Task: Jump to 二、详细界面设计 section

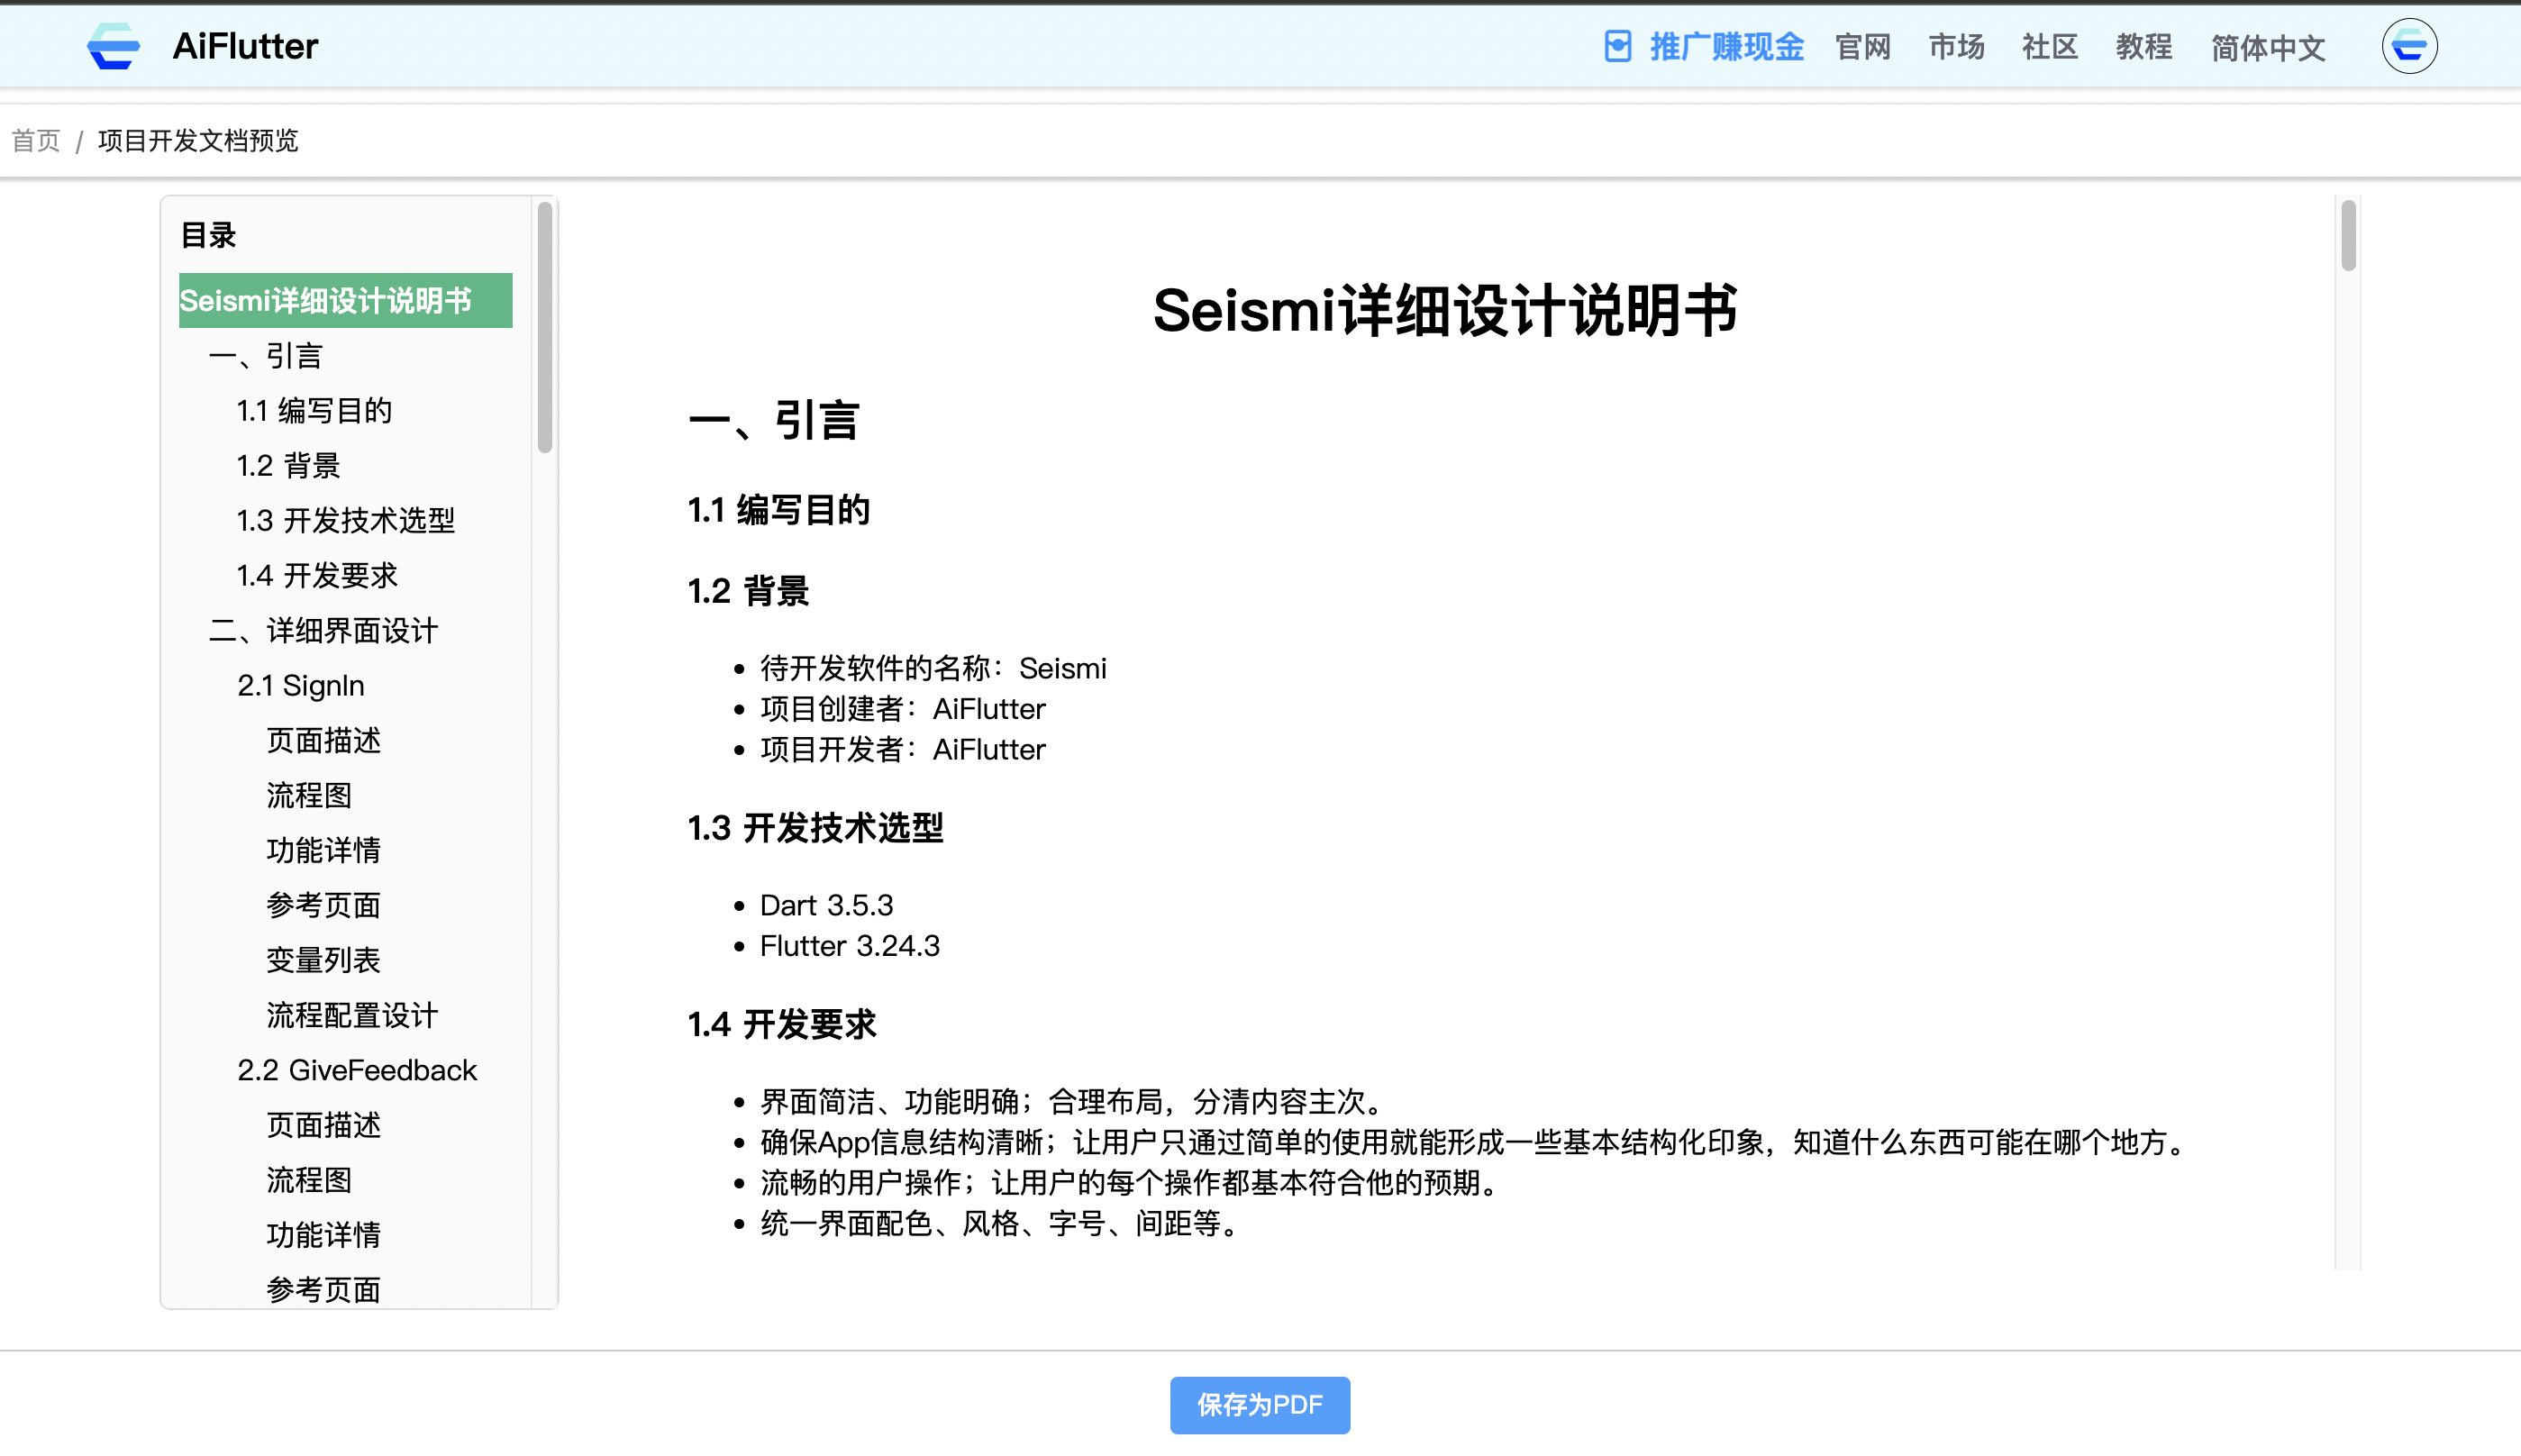Action: pyautogui.click(x=323, y=630)
